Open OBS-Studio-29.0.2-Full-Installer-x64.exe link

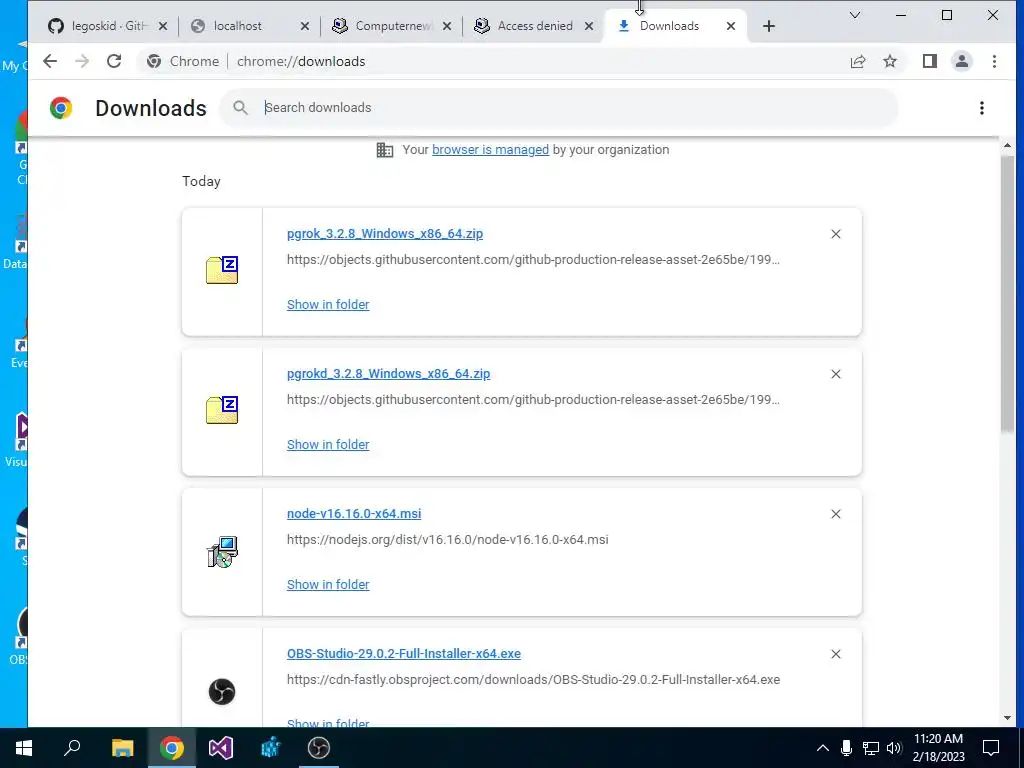[x=404, y=654]
